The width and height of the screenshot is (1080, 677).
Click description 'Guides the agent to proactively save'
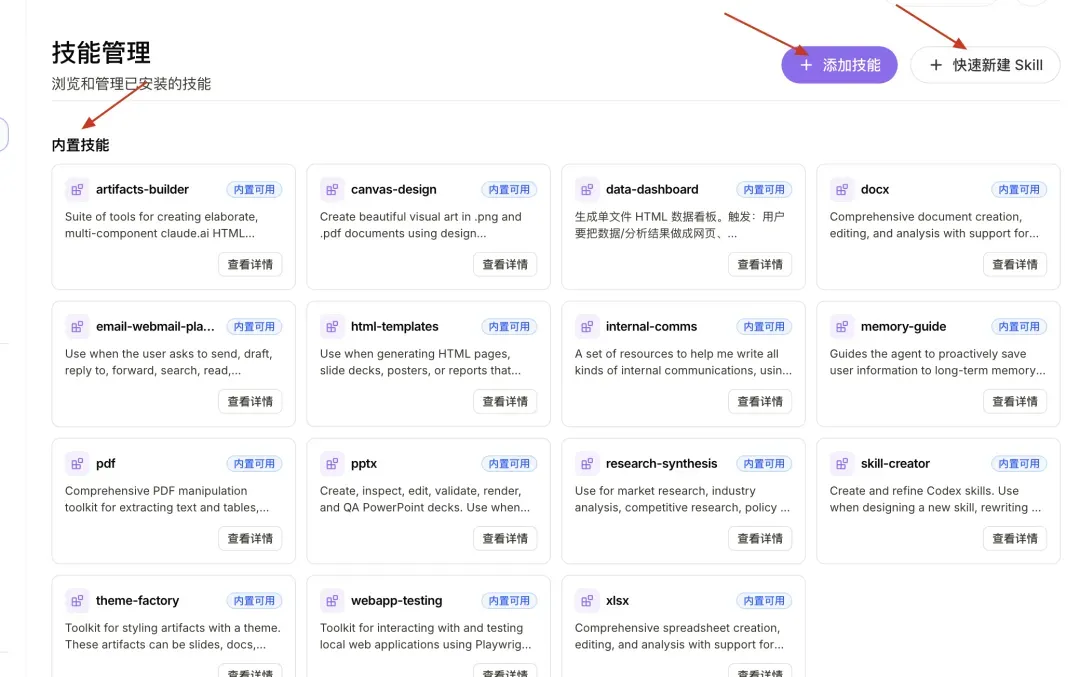tap(937, 362)
